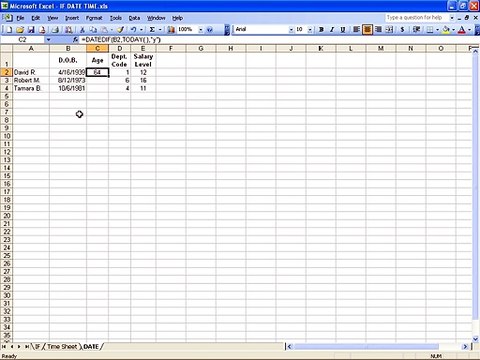
Task: Click the Permission icon in the toolbar
Action: (42, 30)
